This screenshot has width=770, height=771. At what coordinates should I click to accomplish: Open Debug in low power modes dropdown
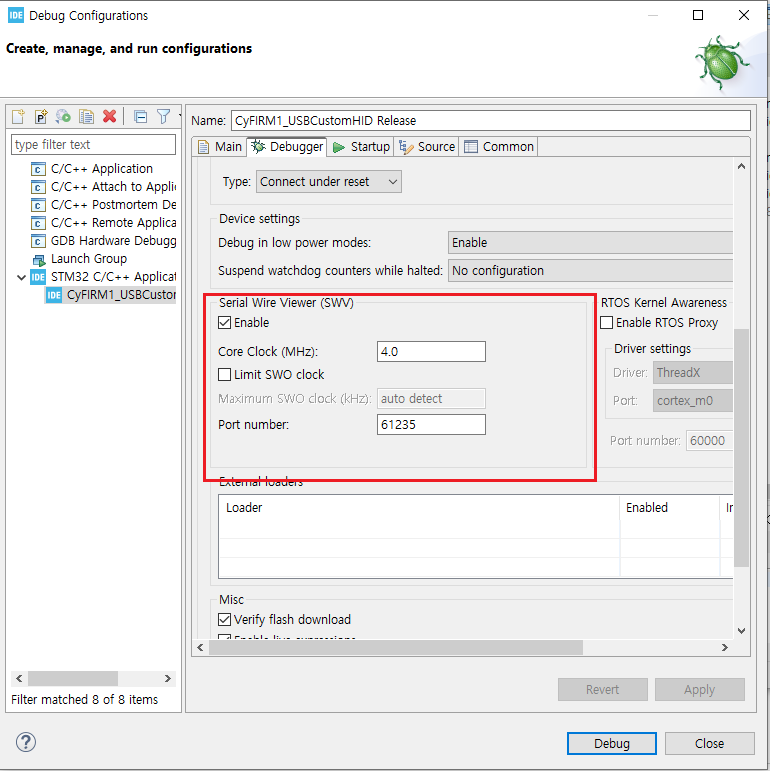[590, 243]
